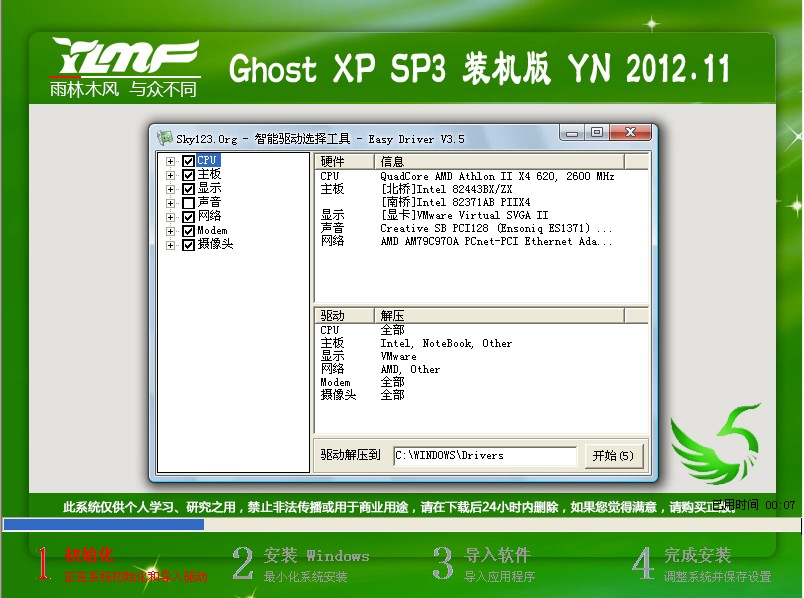Click the driver extract path field
The width and height of the screenshot is (804, 598).
point(485,455)
